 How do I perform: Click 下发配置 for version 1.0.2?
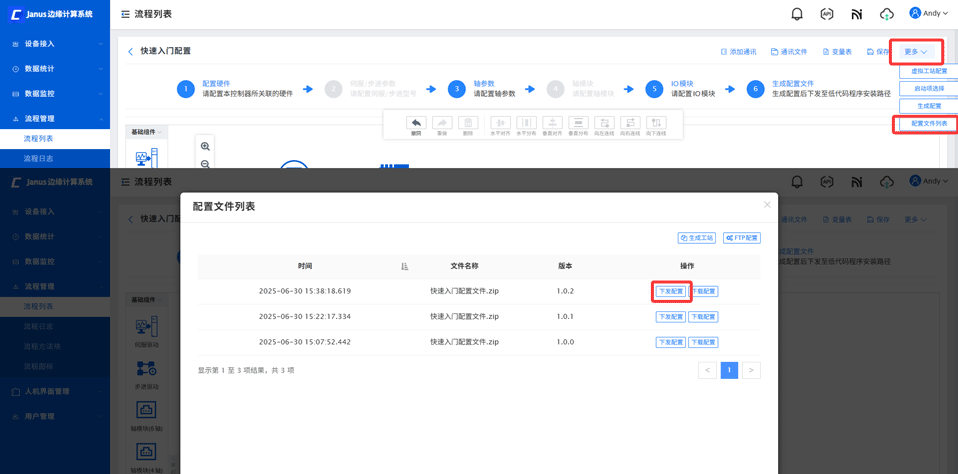click(x=671, y=292)
